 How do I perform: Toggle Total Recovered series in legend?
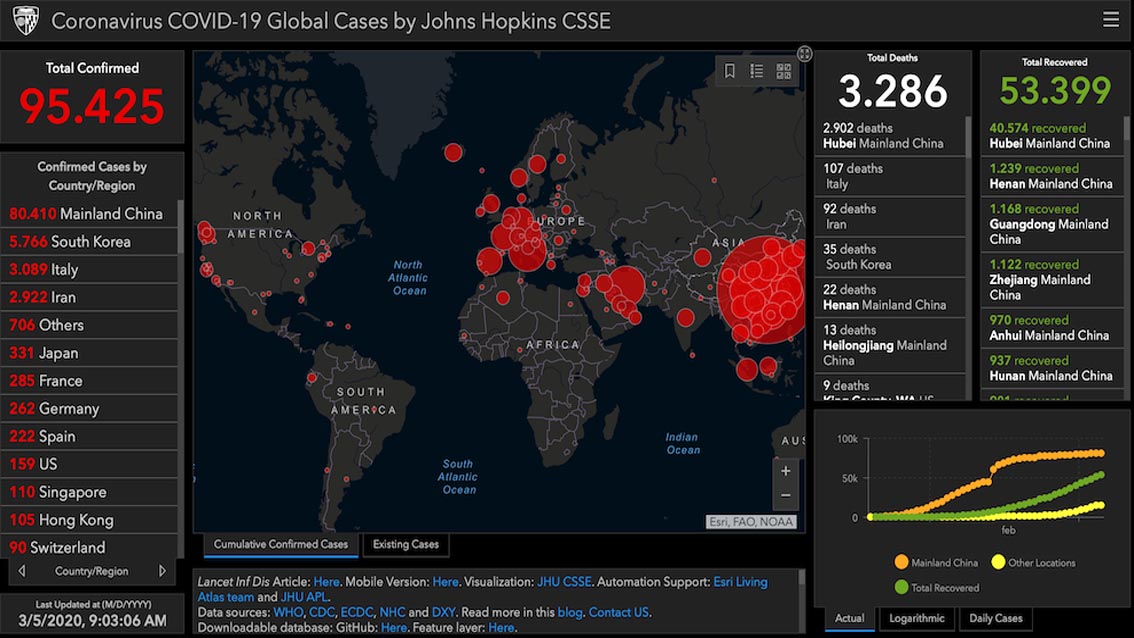pos(937,587)
